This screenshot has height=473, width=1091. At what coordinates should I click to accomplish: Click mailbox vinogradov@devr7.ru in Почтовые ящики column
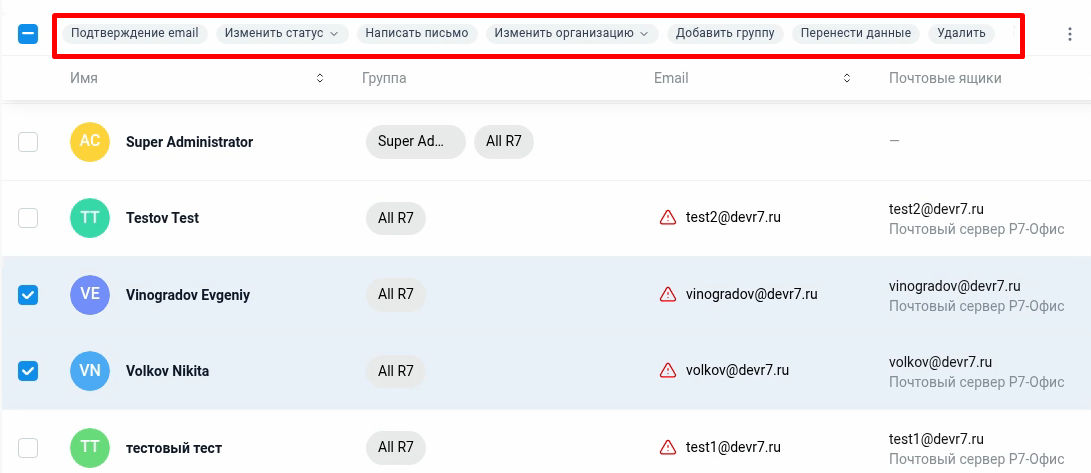955,285
